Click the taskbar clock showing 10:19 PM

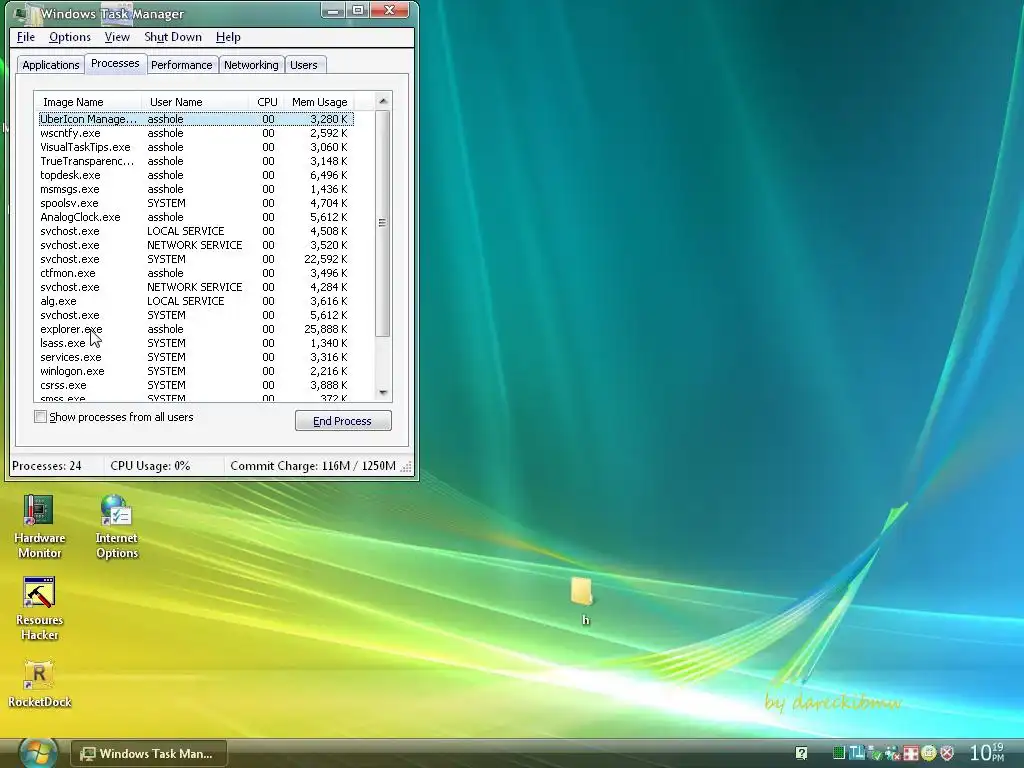coord(987,752)
